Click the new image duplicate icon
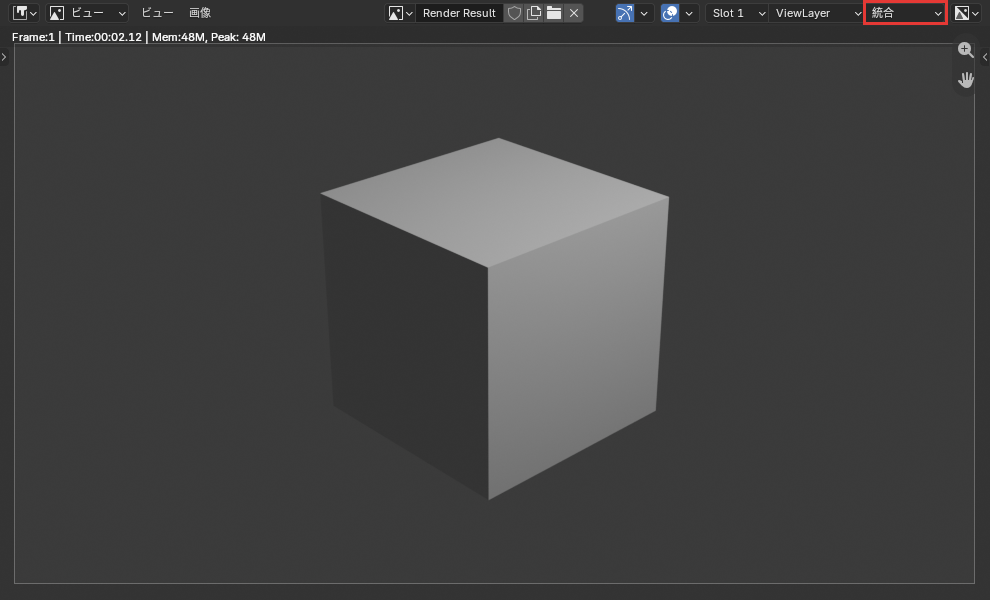 pos(534,13)
